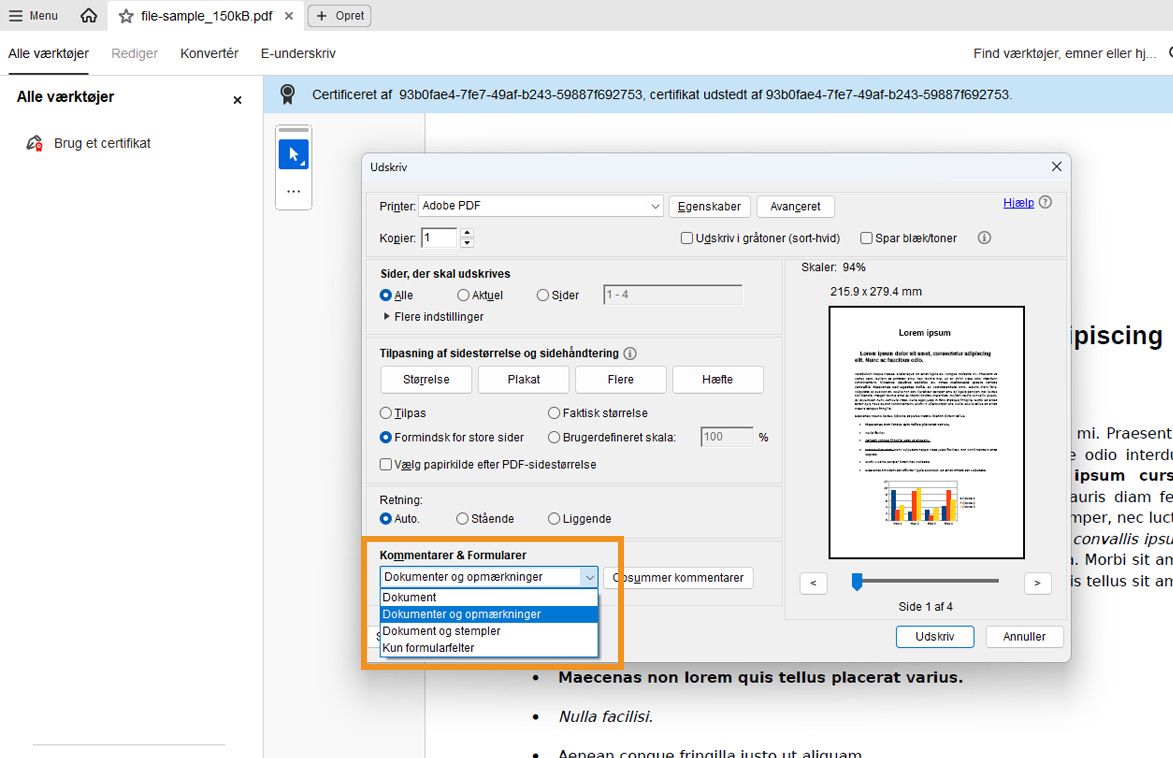Click the page preview slider handle
This screenshot has height=758, width=1173.
click(857, 581)
